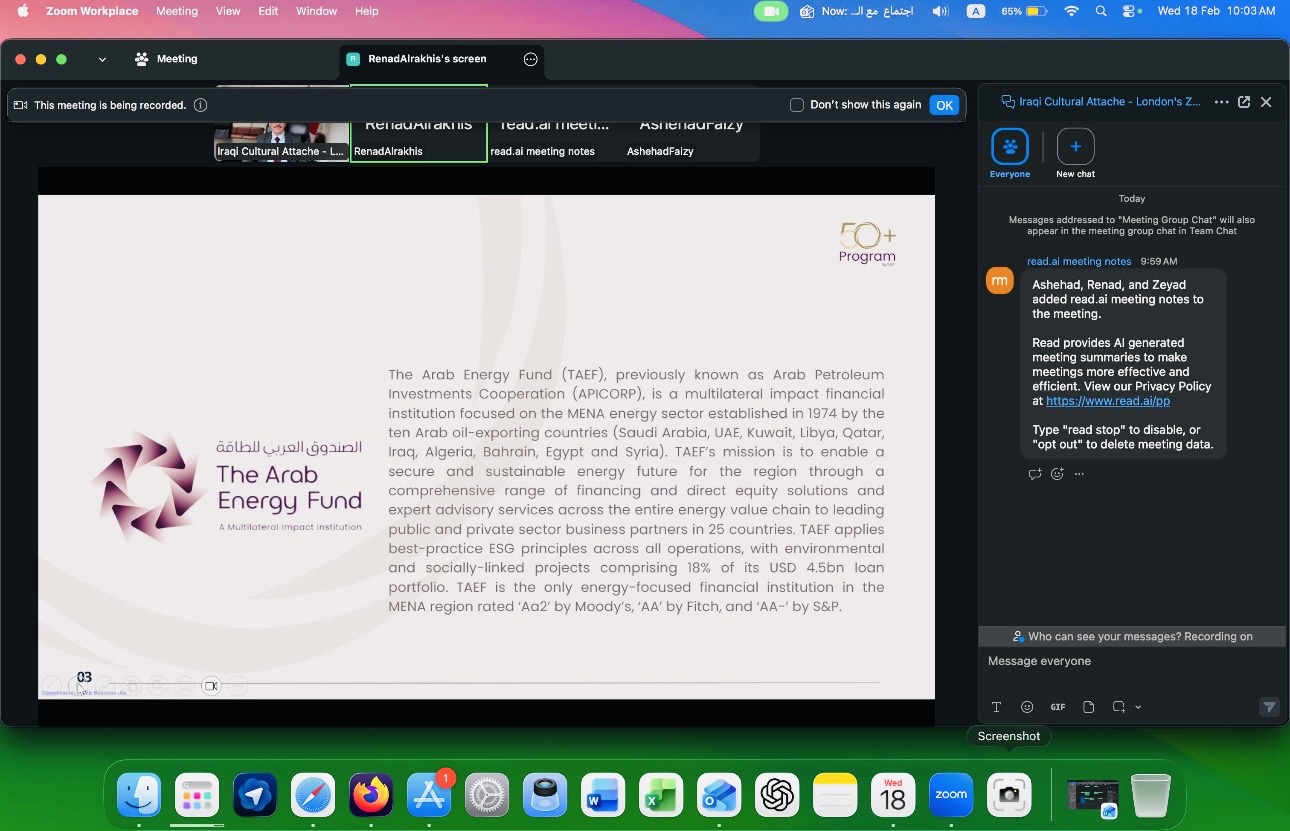Add emoji reaction to read.ai message

1057,474
